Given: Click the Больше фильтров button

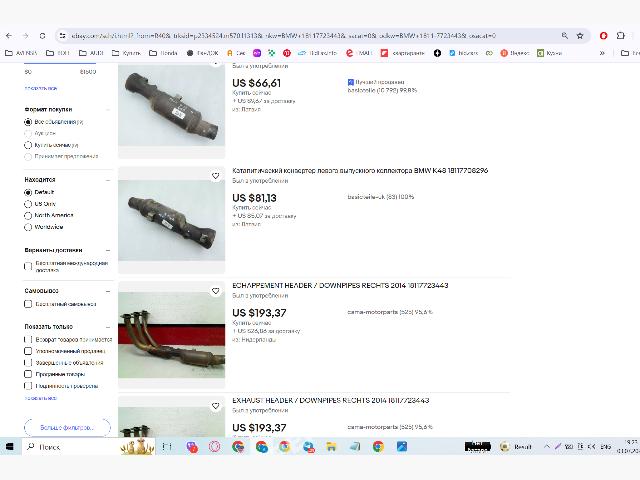Looking at the screenshot, I should click(x=67, y=427).
